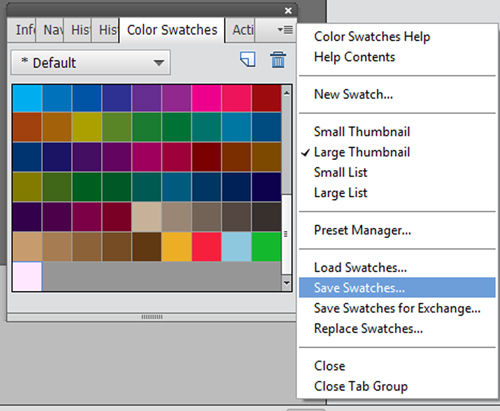Pick the bright red swatch in the sixth row
Image resolution: width=500 pixels, height=411 pixels.
[206, 247]
